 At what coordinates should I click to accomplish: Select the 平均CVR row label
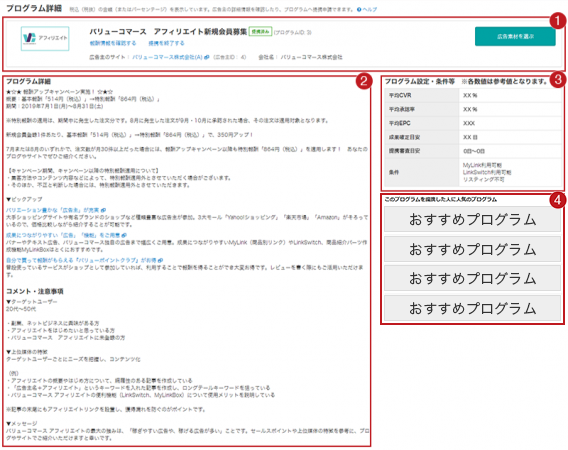[x=400, y=95]
